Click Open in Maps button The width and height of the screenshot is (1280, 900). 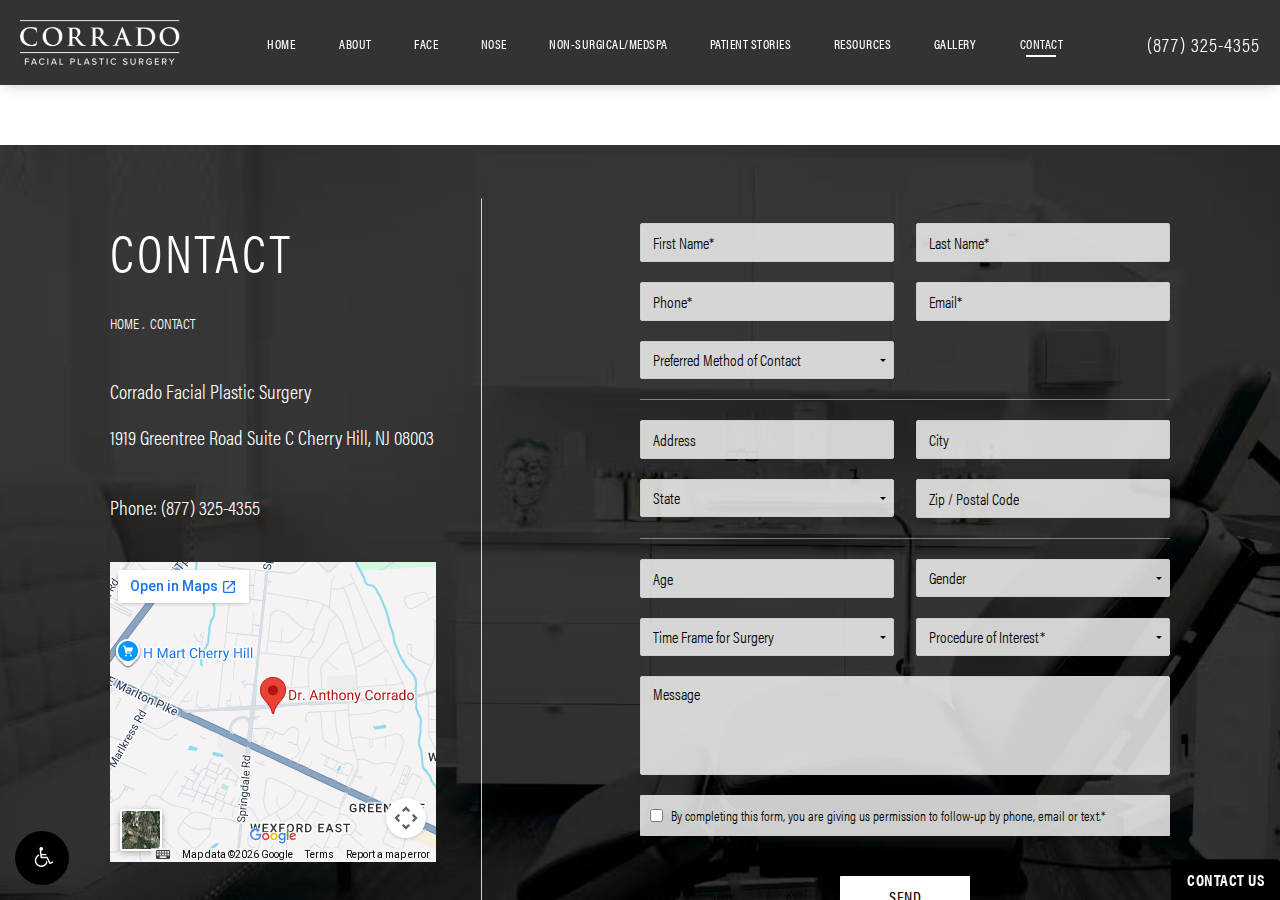pos(183,586)
